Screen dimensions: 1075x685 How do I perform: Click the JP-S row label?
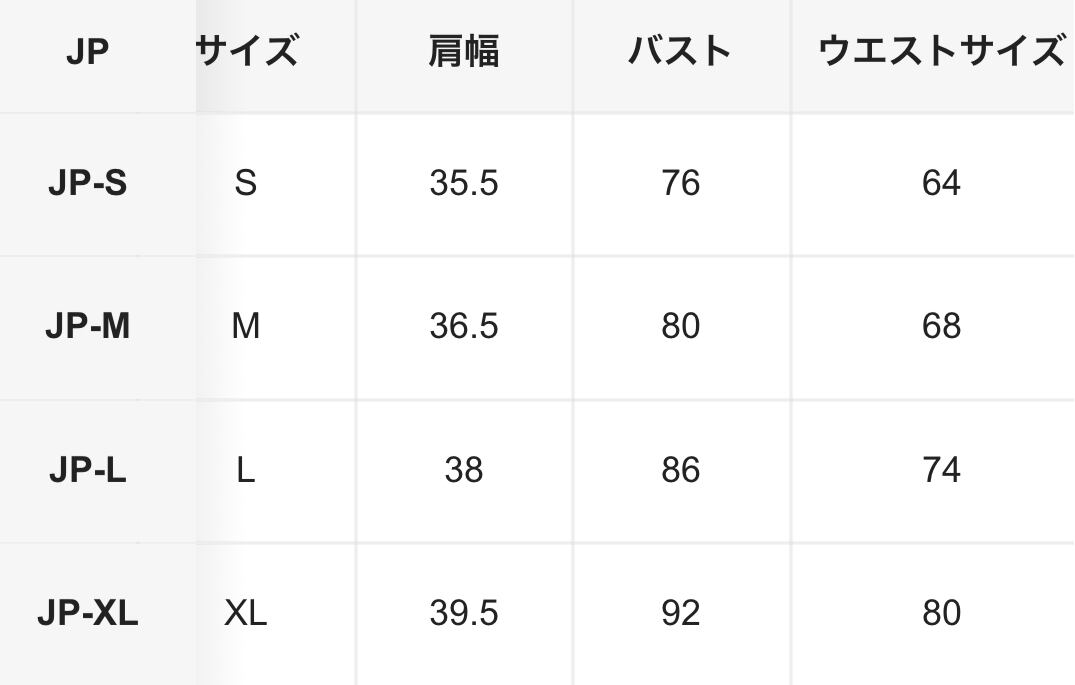[87, 183]
